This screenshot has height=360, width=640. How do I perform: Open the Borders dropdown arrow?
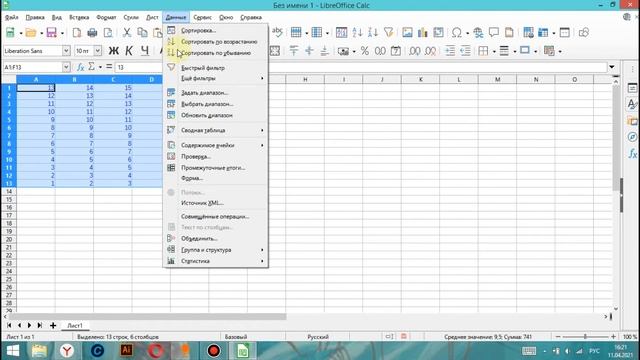[x=494, y=51]
